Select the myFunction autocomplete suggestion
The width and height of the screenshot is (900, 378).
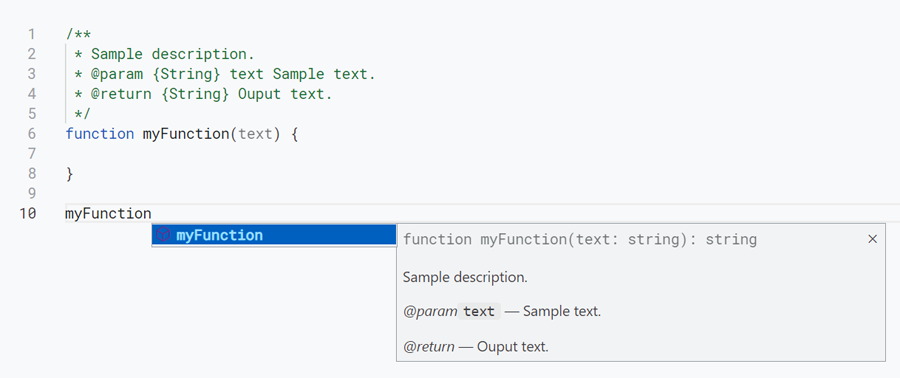pyautogui.click(x=274, y=235)
